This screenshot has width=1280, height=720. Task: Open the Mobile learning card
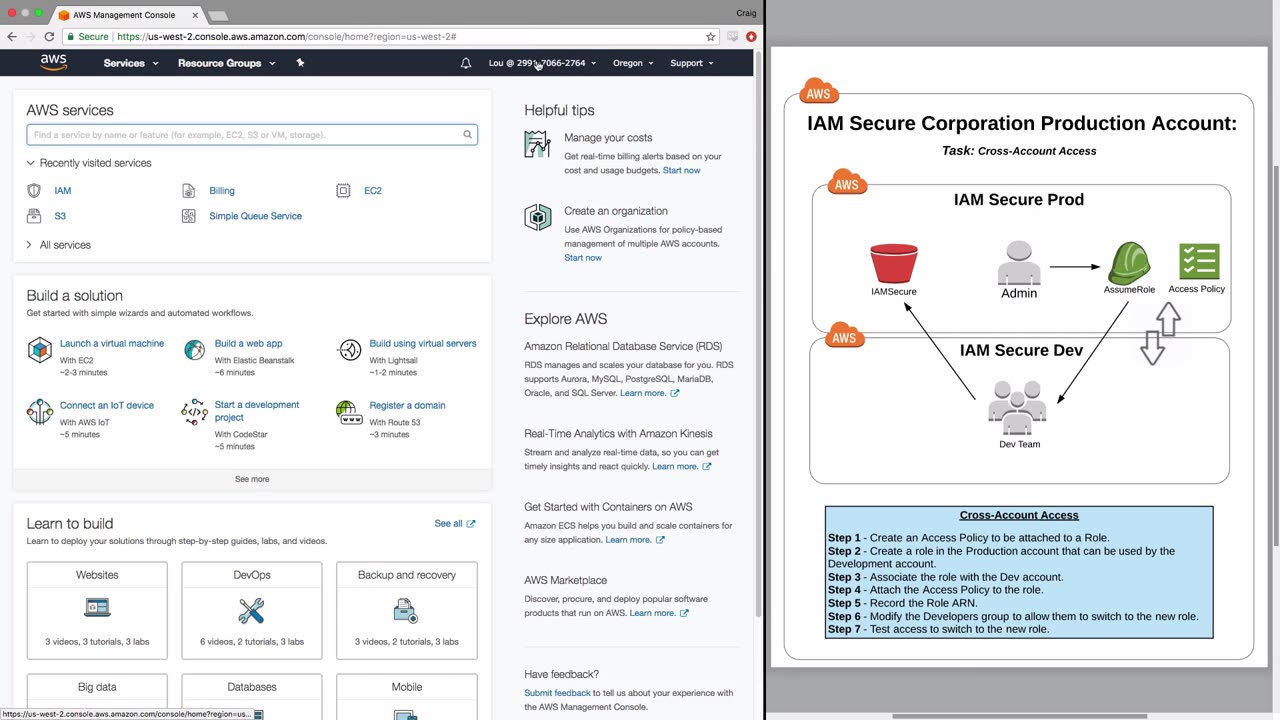(407, 697)
